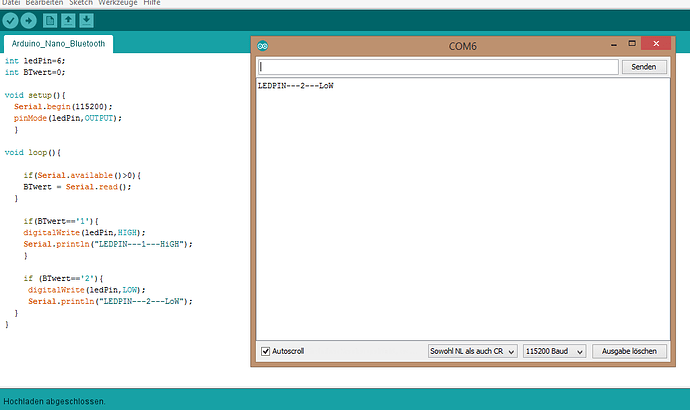Click the 'pinMode(ledPin,OUTPUT);' line

(68, 118)
